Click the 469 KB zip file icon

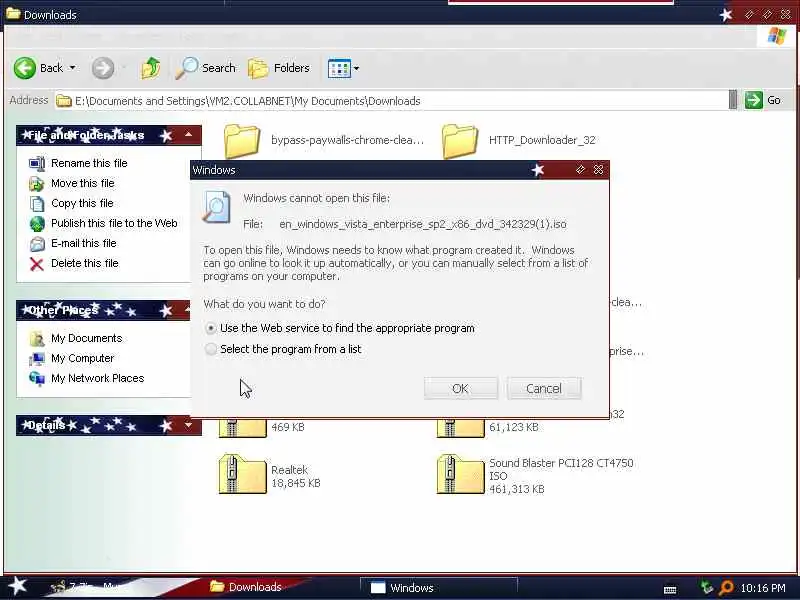[x=242, y=428]
